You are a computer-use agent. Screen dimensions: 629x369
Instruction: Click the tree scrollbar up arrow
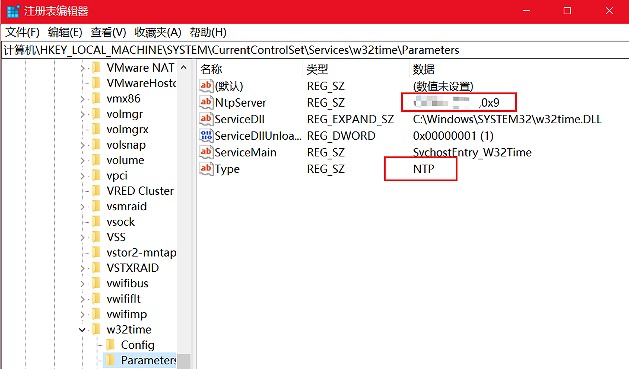[184, 68]
